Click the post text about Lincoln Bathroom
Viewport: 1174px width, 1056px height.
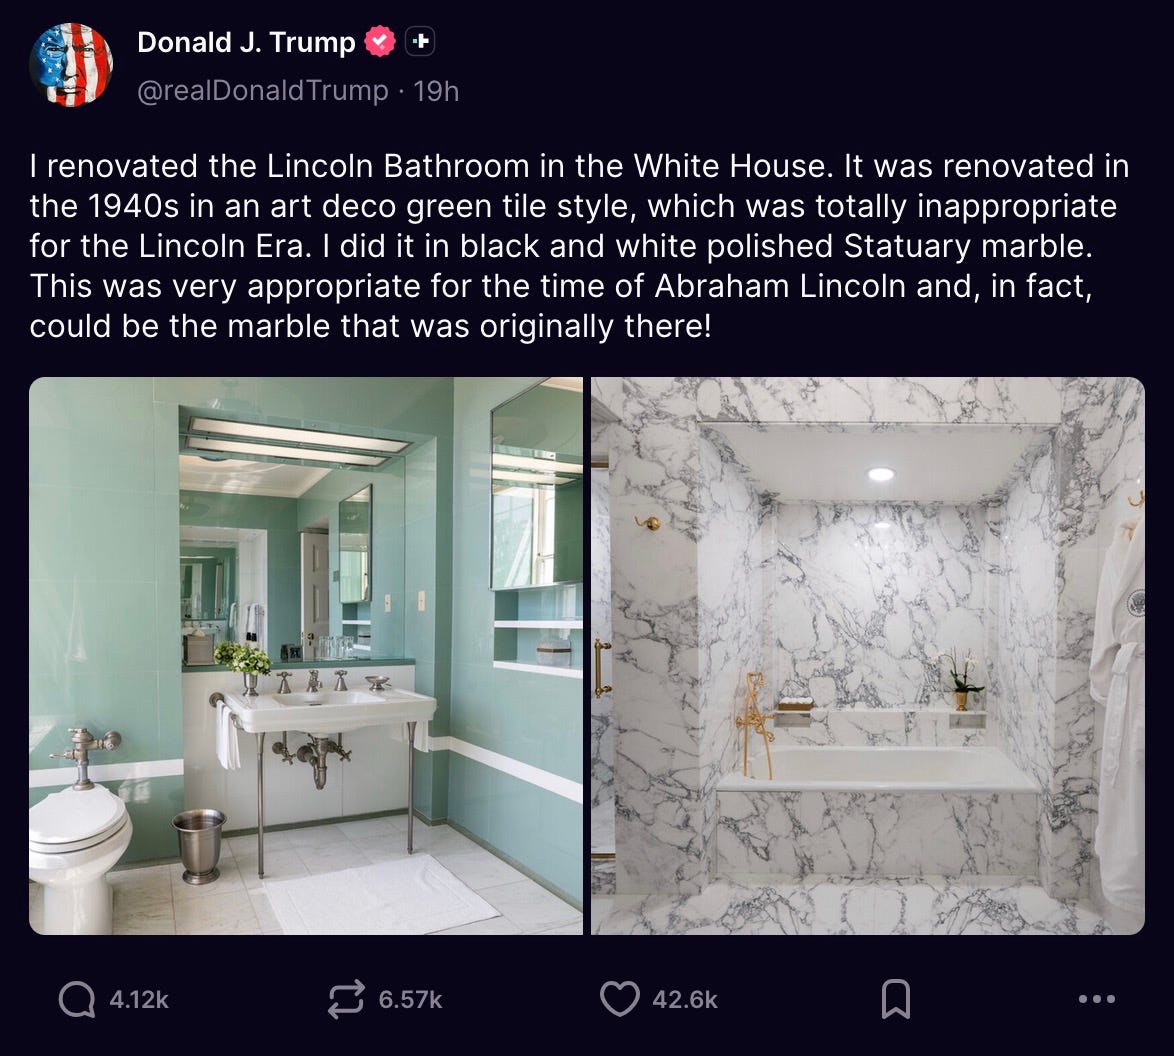tap(580, 246)
